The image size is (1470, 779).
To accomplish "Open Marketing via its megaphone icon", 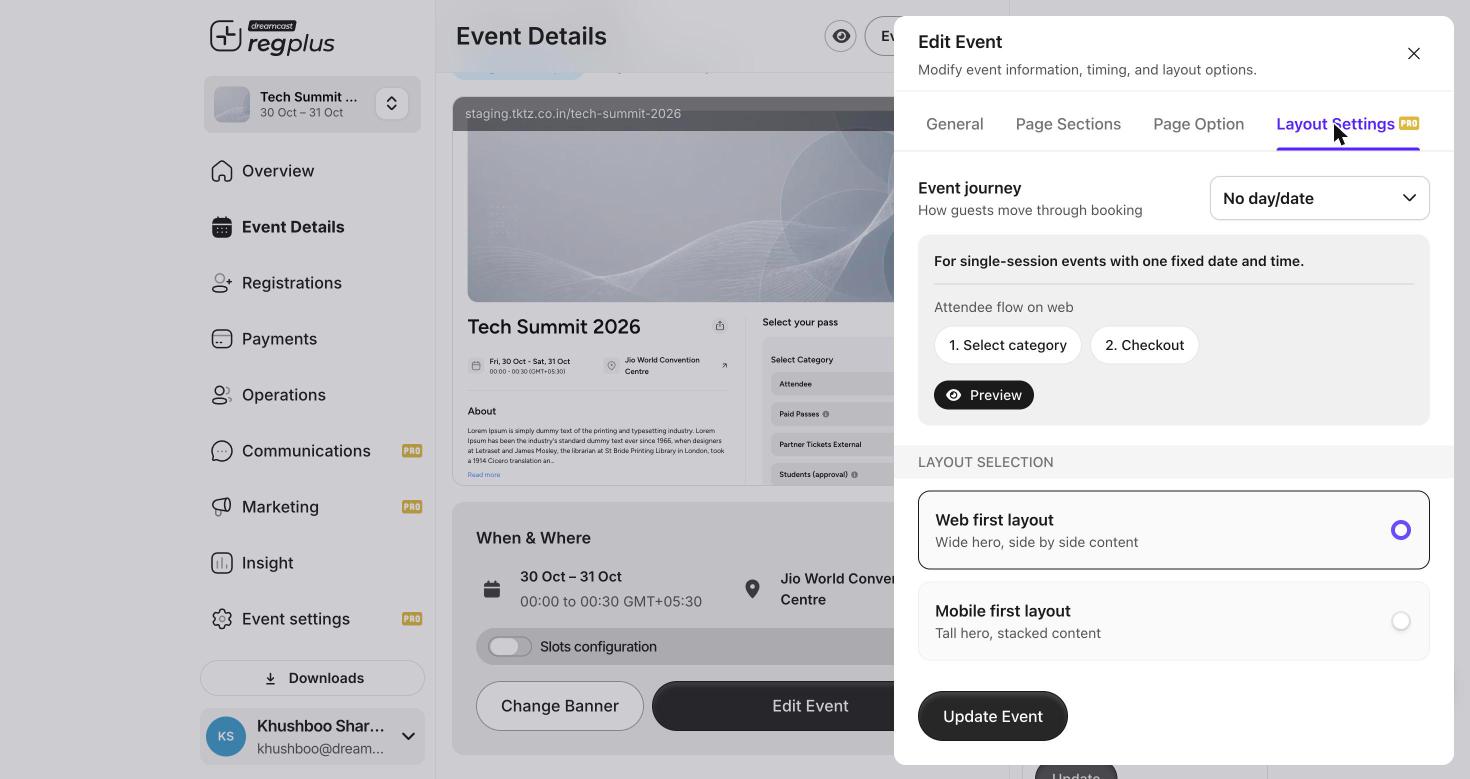I will 222,507.
